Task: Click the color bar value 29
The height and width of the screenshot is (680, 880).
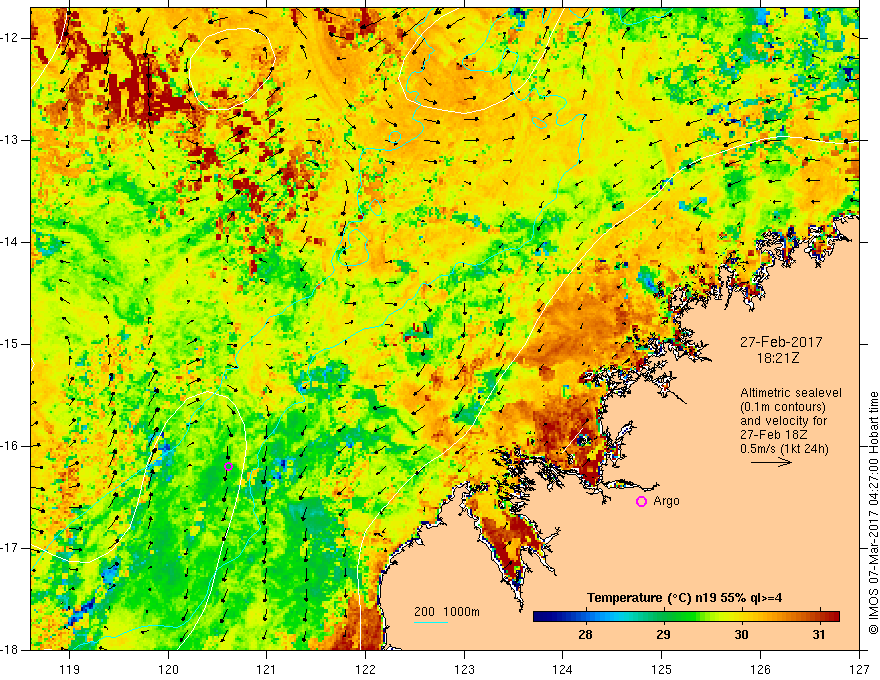Action: 663,635
